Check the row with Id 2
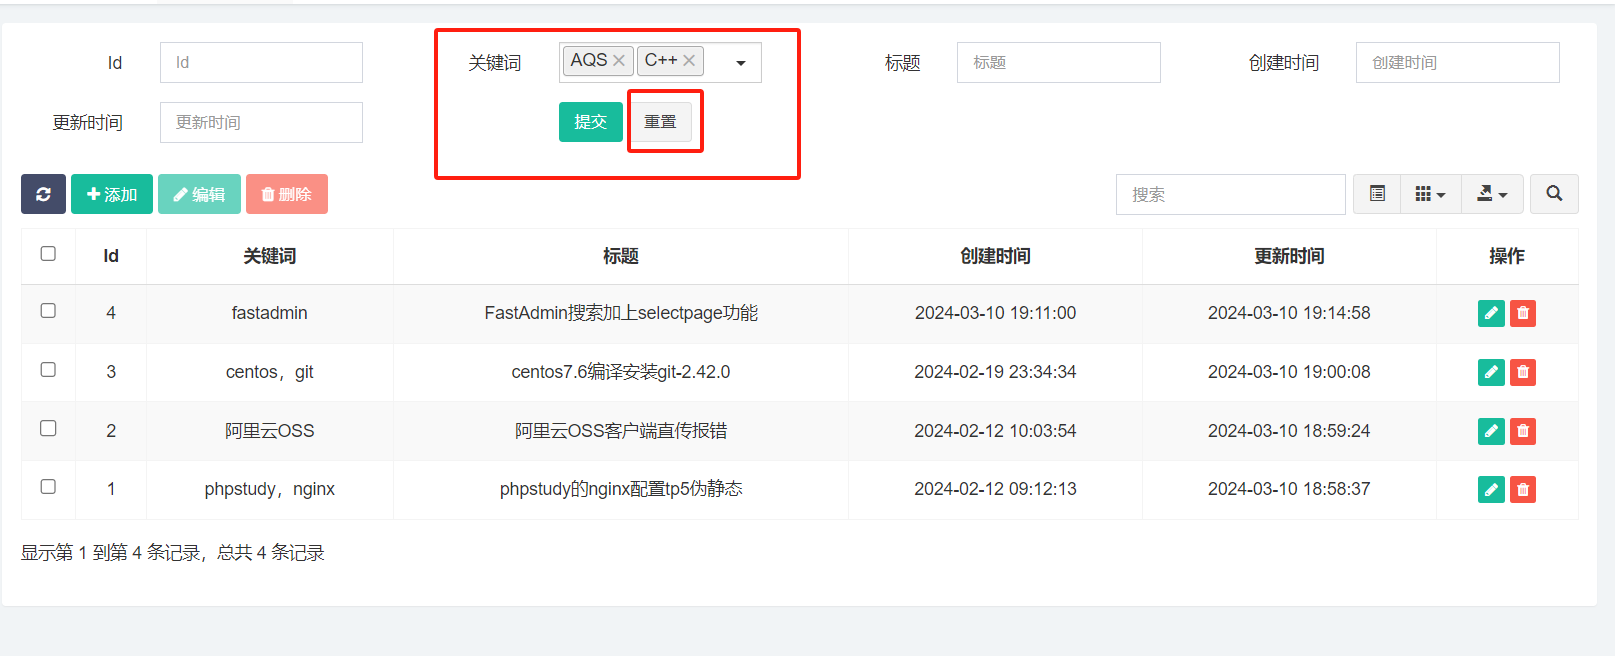 pyautogui.click(x=48, y=428)
